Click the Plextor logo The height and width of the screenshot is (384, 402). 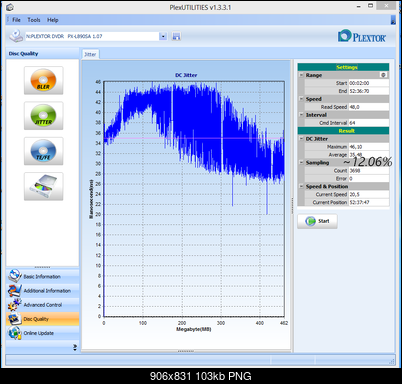click(x=362, y=36)
